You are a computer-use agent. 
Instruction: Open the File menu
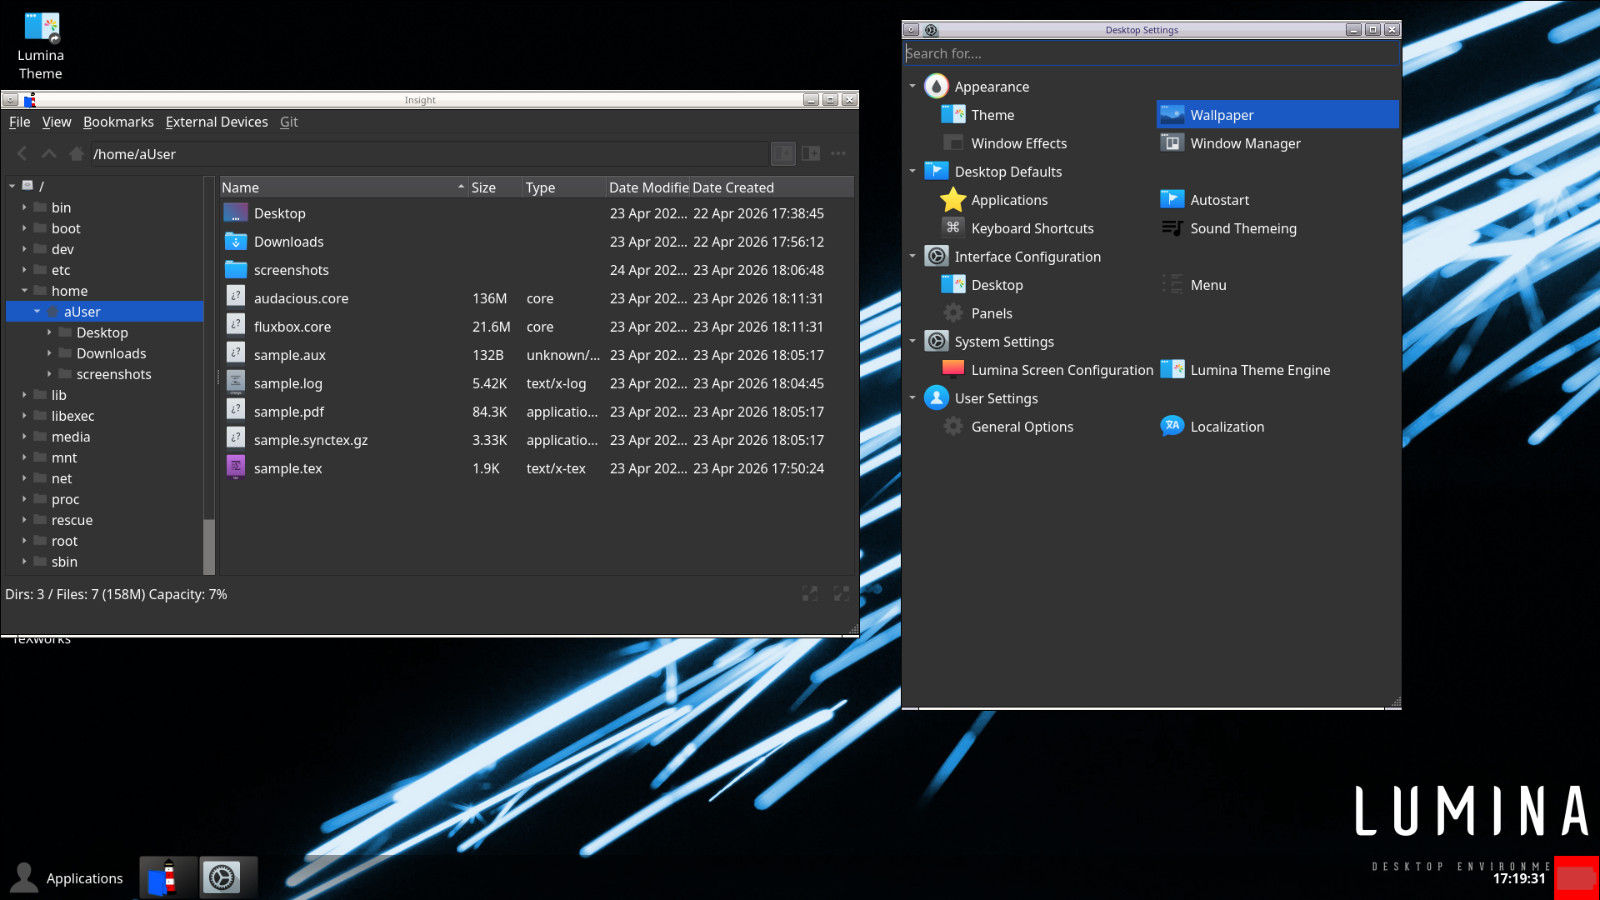[x=20, y=122]
